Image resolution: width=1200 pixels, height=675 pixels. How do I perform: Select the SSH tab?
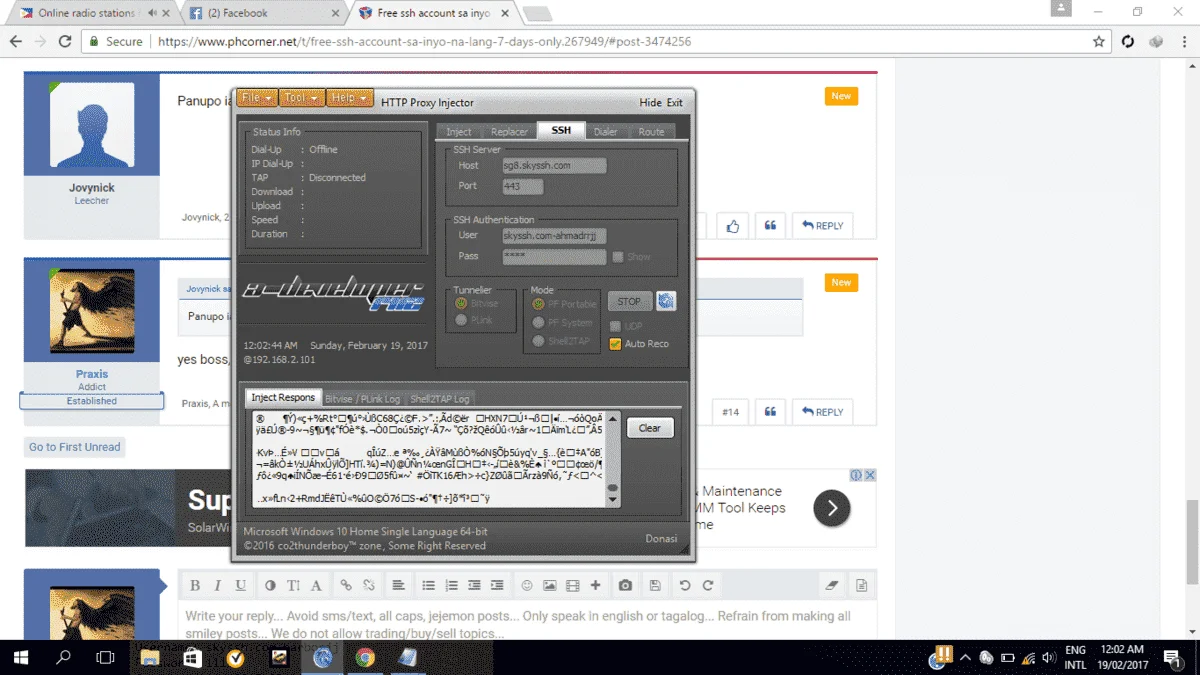coord(561,131)
